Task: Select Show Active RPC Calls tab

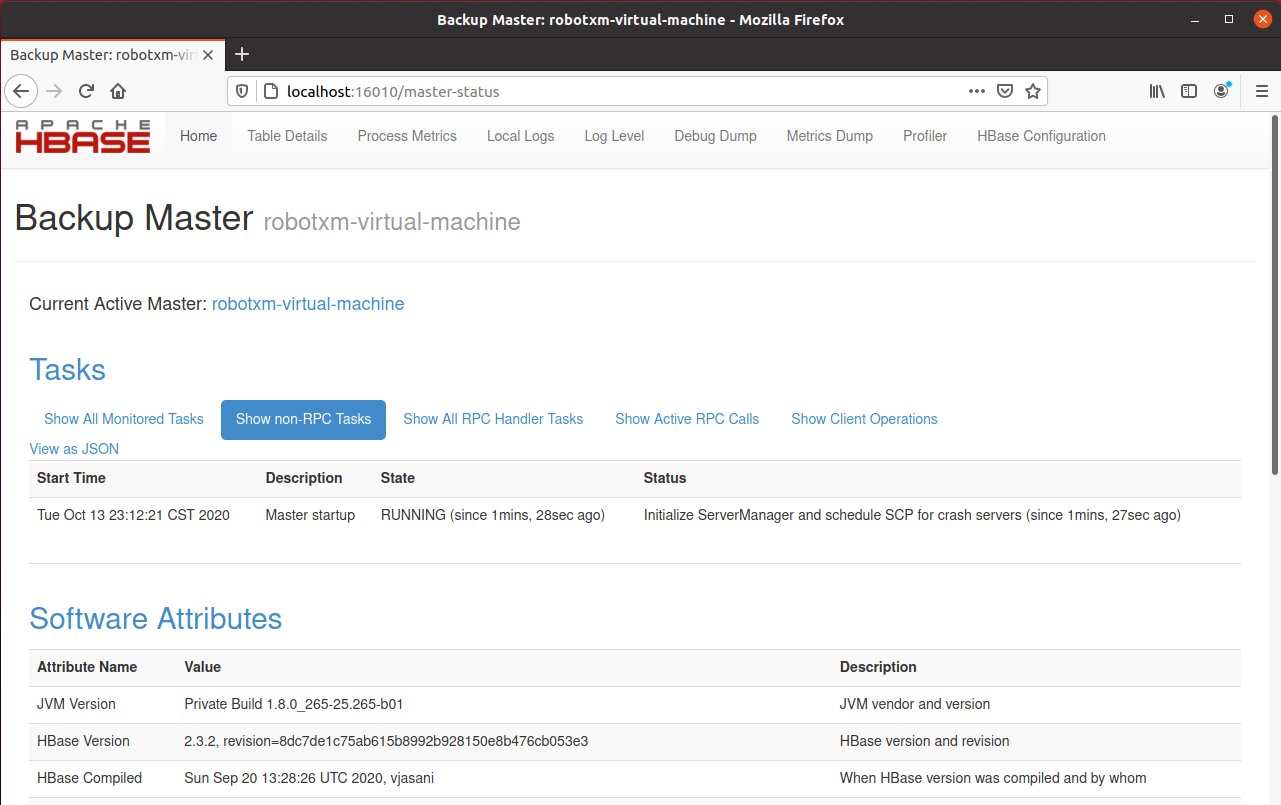Action: [687, 419]
